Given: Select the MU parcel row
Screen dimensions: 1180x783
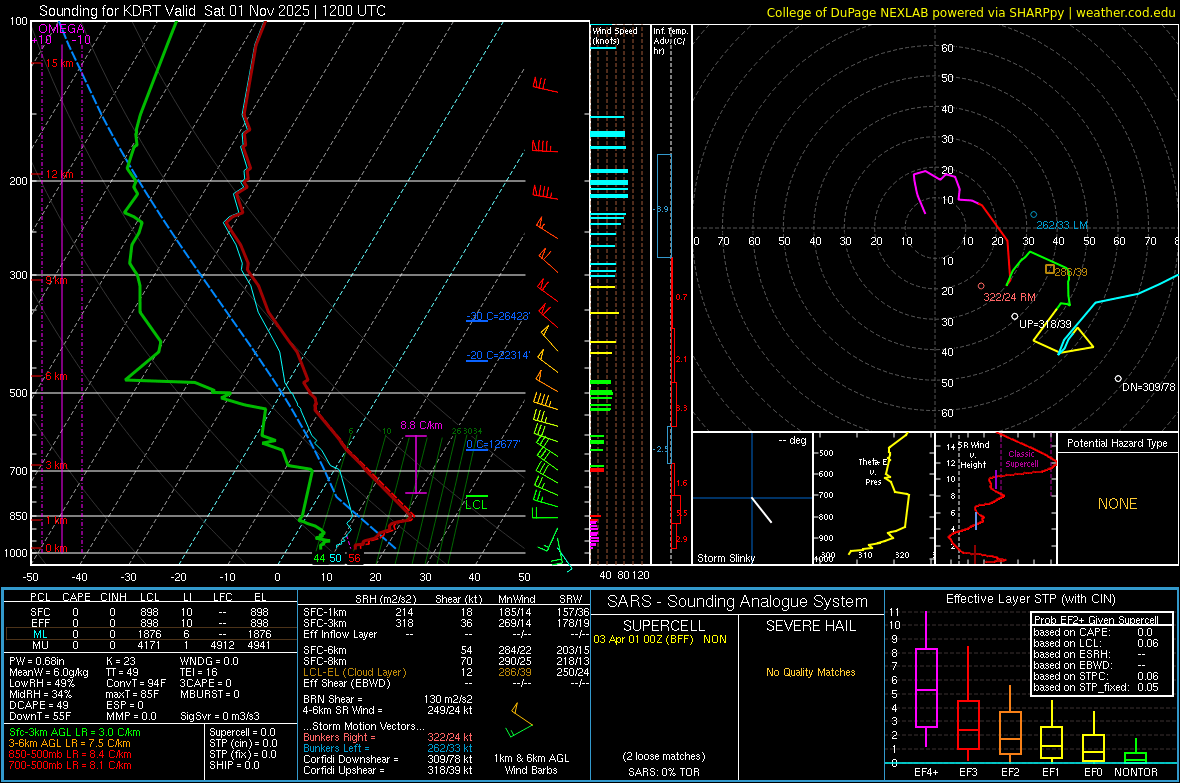Looking at the screenshot, I should 151,645.
